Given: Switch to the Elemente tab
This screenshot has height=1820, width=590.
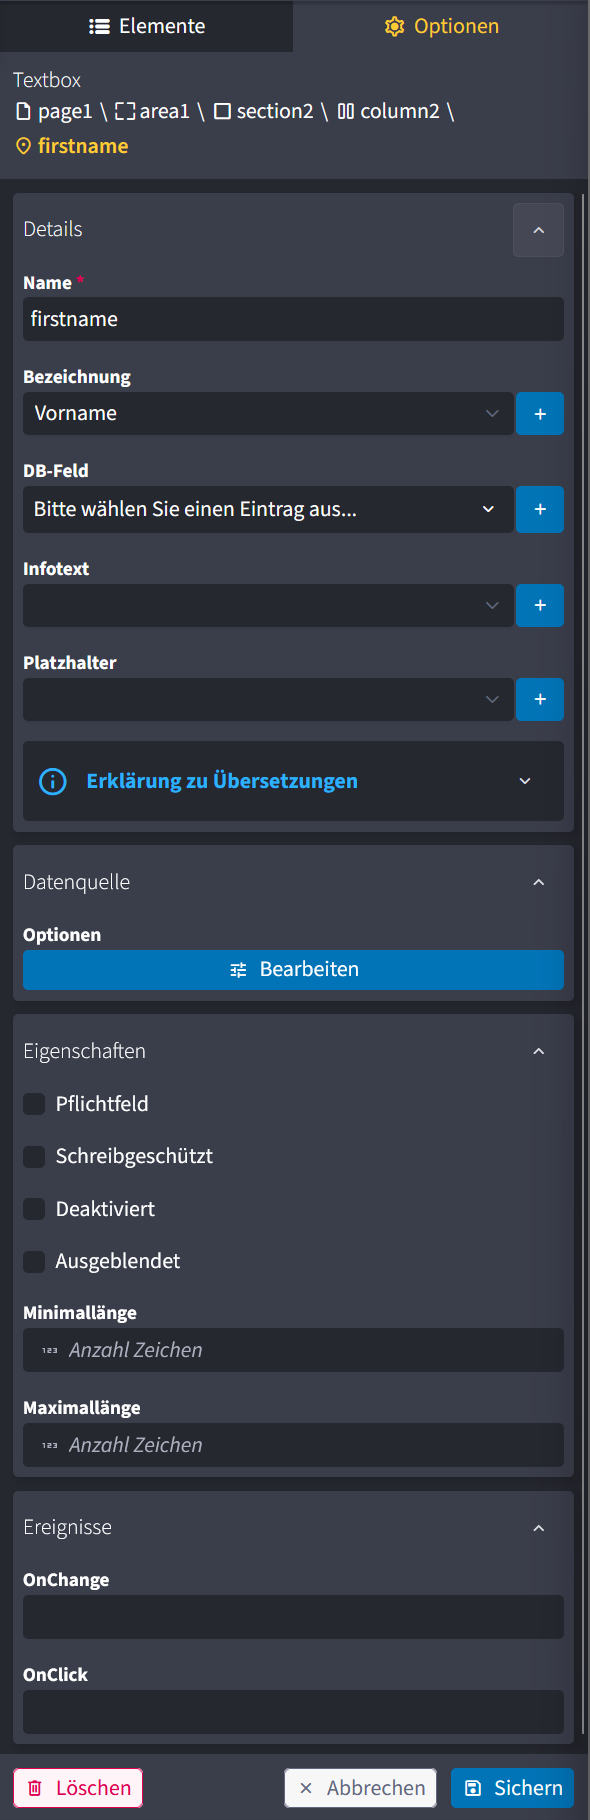Looking at the screenshot, I should click(147, 26).
